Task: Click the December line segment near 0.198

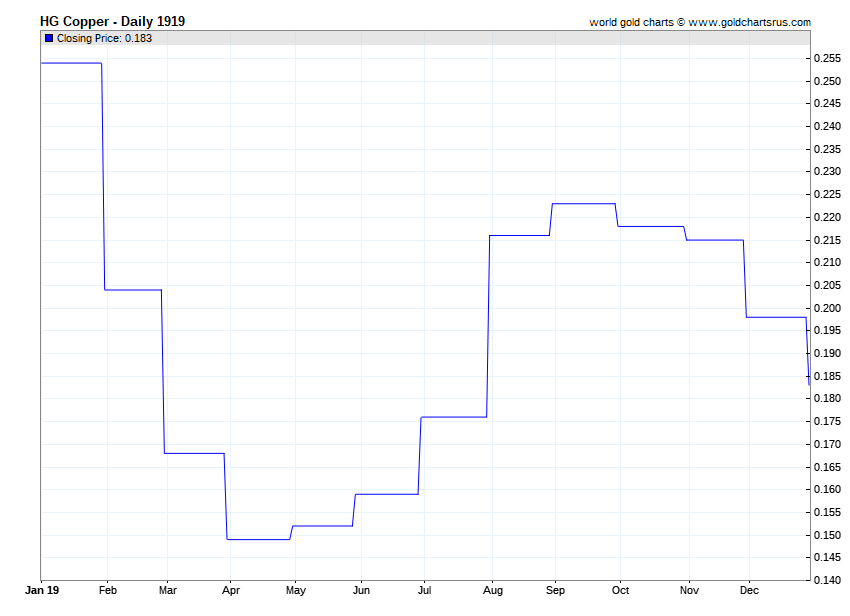Action: pos(776,317)
